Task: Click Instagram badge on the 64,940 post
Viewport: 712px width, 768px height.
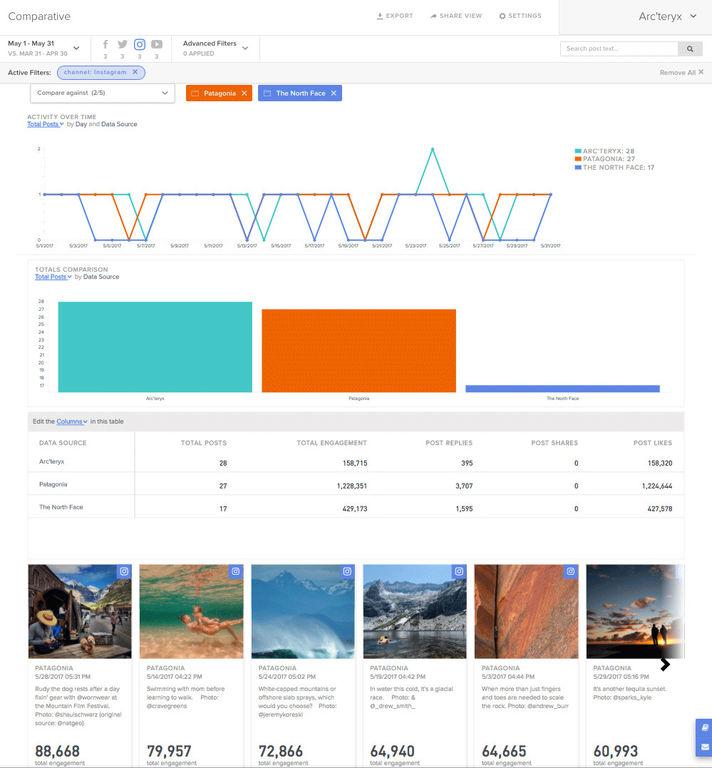Action: [459, 572]
